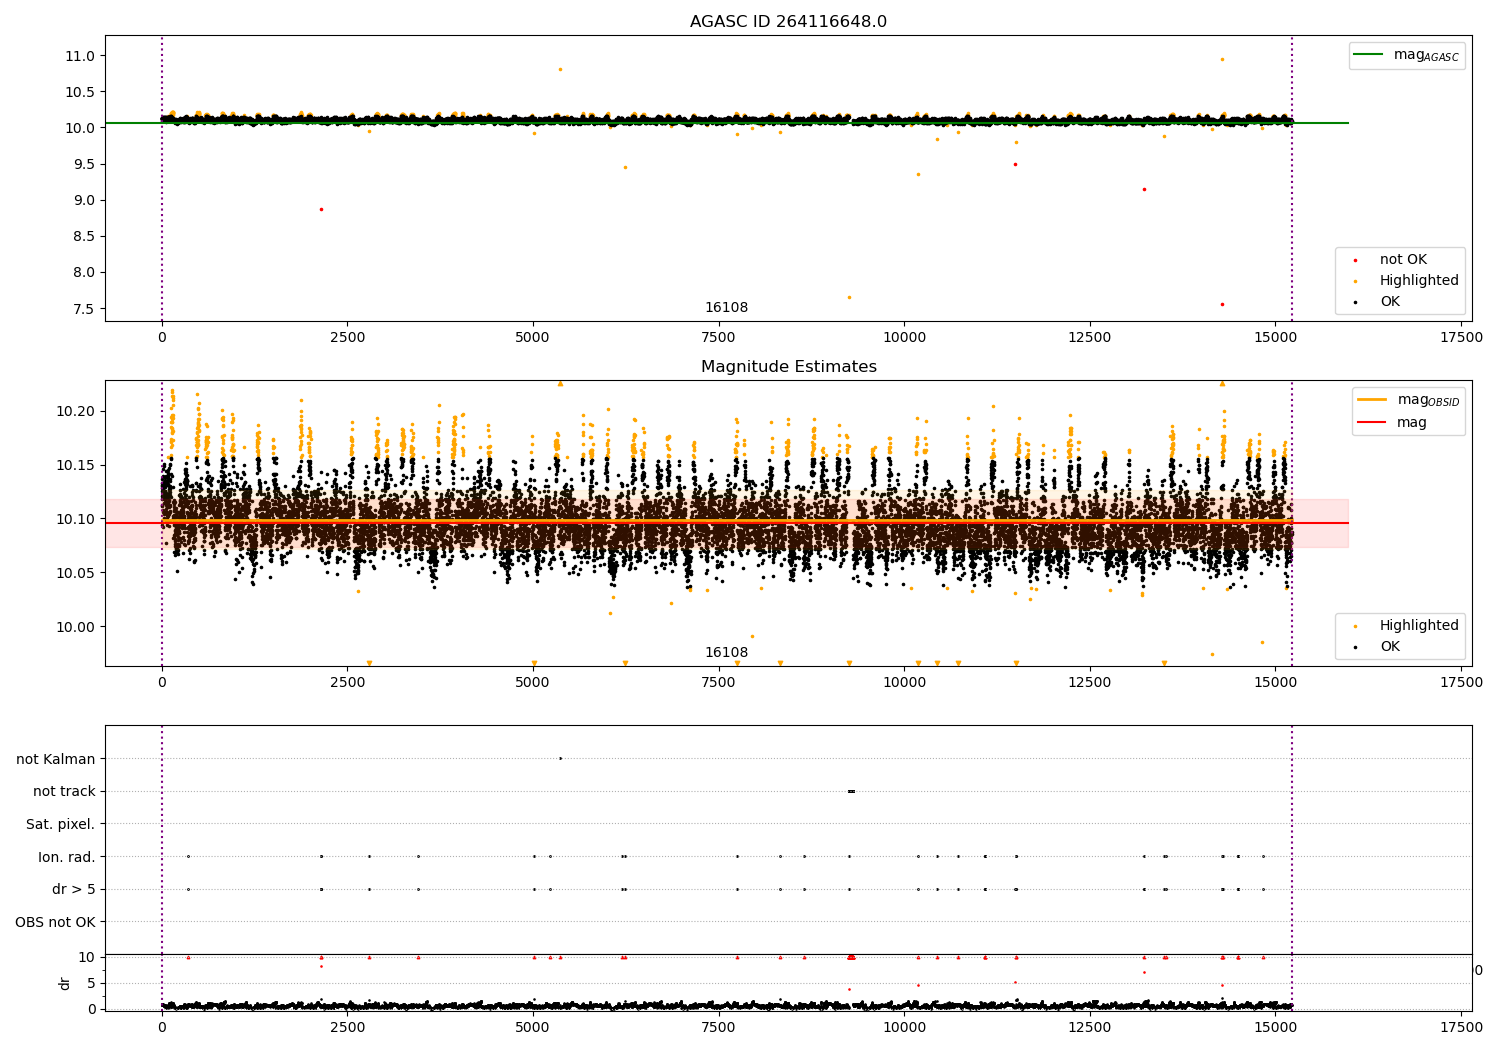This screenshot has width=1500, height=1050.
Task: Click the '16108' annotation in Magnitude Estimates plot
Action: tap(726, 653)
